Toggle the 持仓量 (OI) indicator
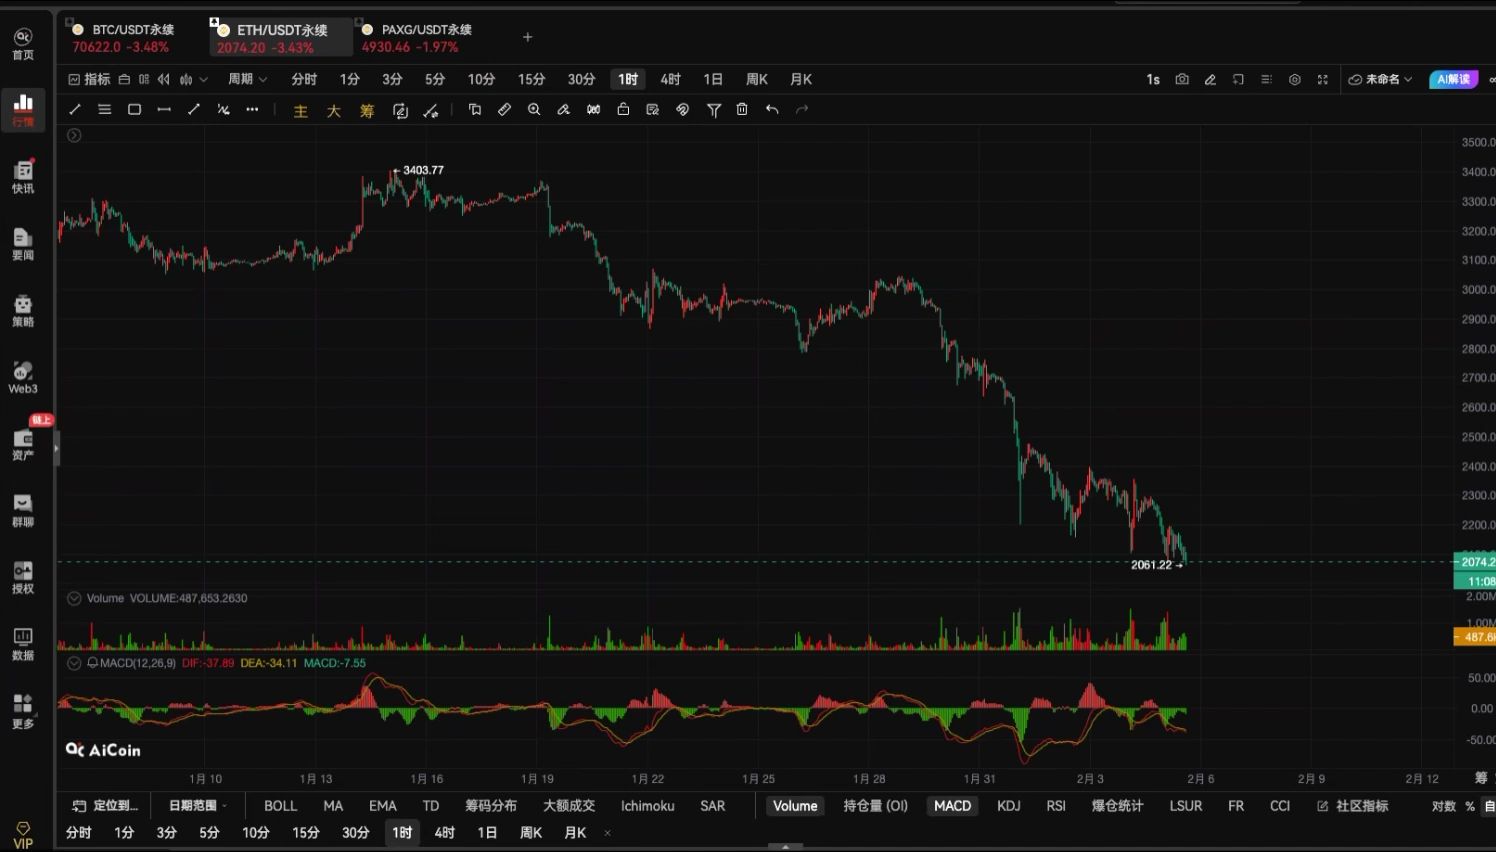The image size is (1496, 852). 875,806
